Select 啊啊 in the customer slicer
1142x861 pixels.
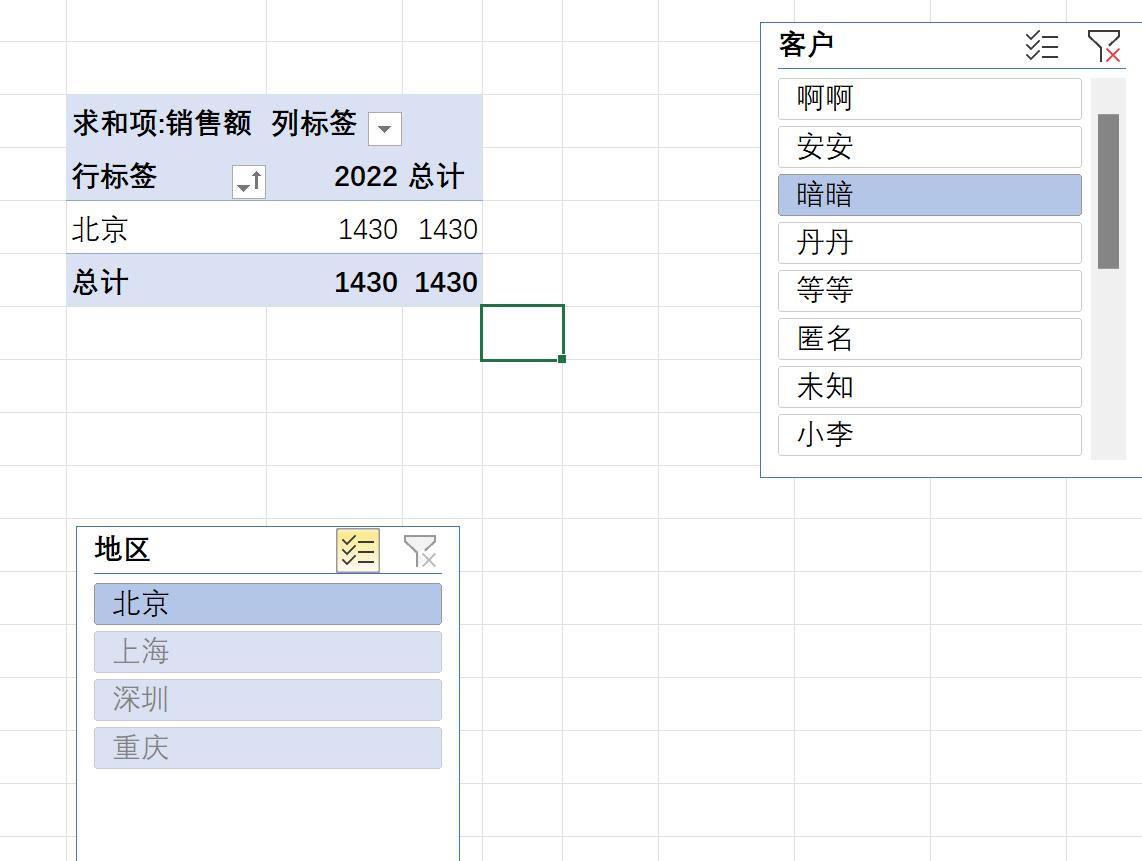(928, 98)
